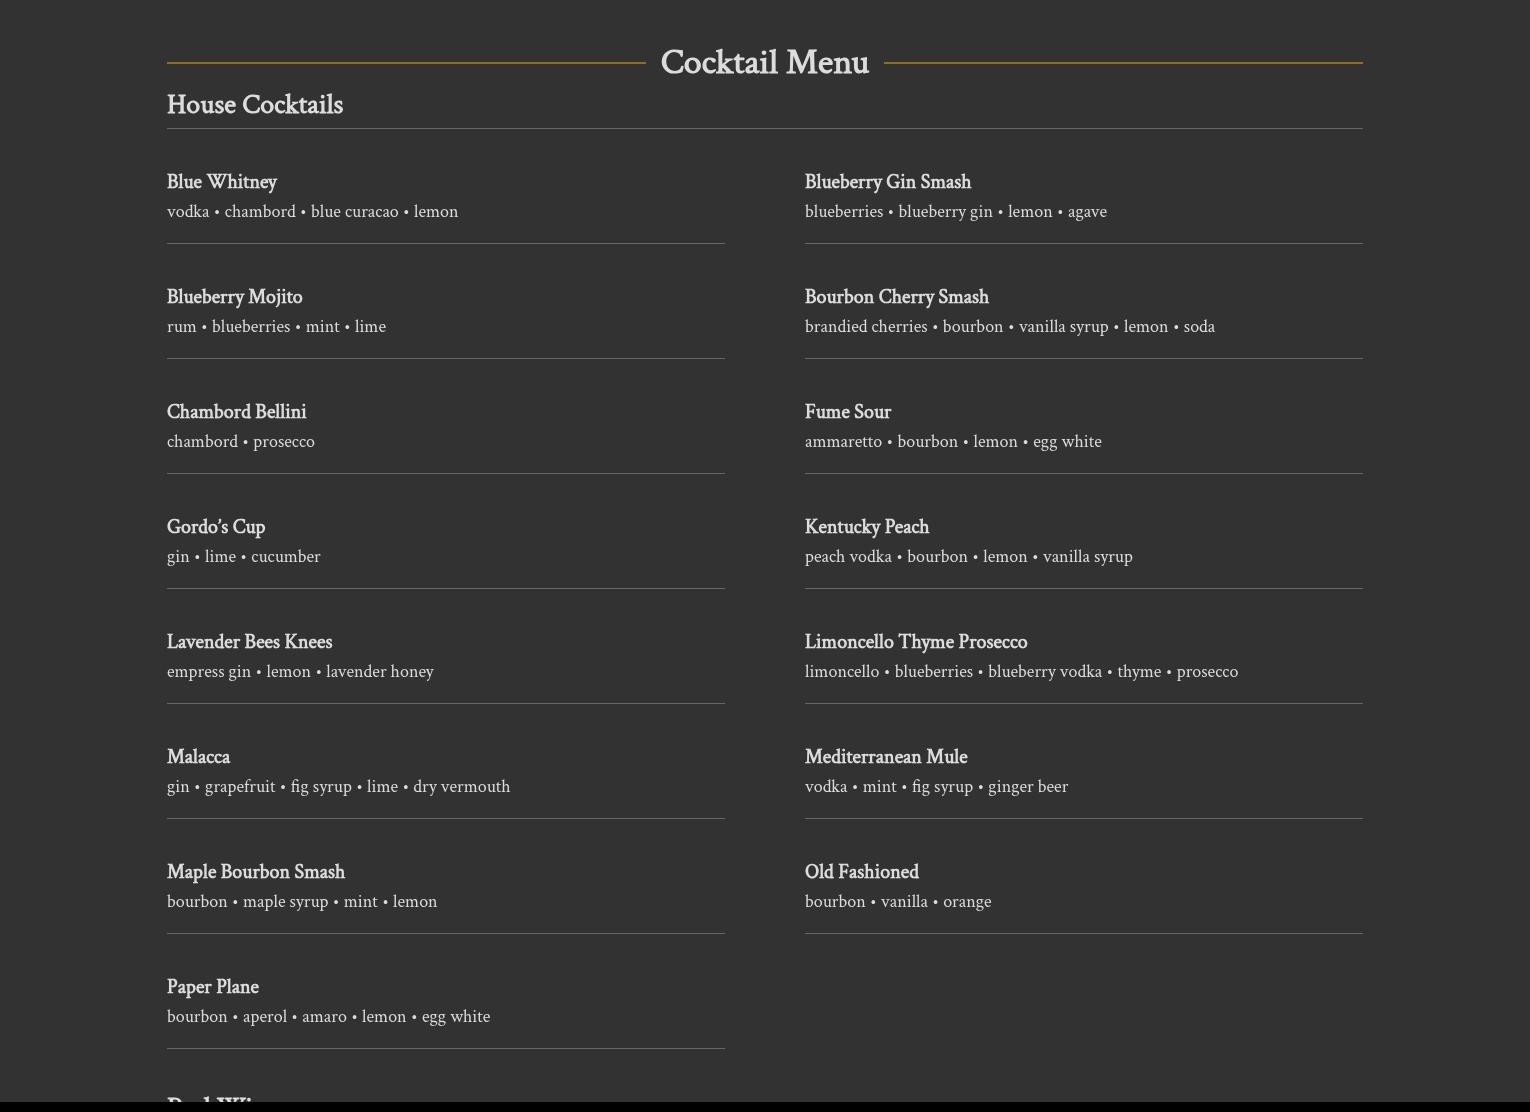Click the Lavender Bees Knees title
The height and width of the screenshot is (1112, 1530).
click(250, 642)
